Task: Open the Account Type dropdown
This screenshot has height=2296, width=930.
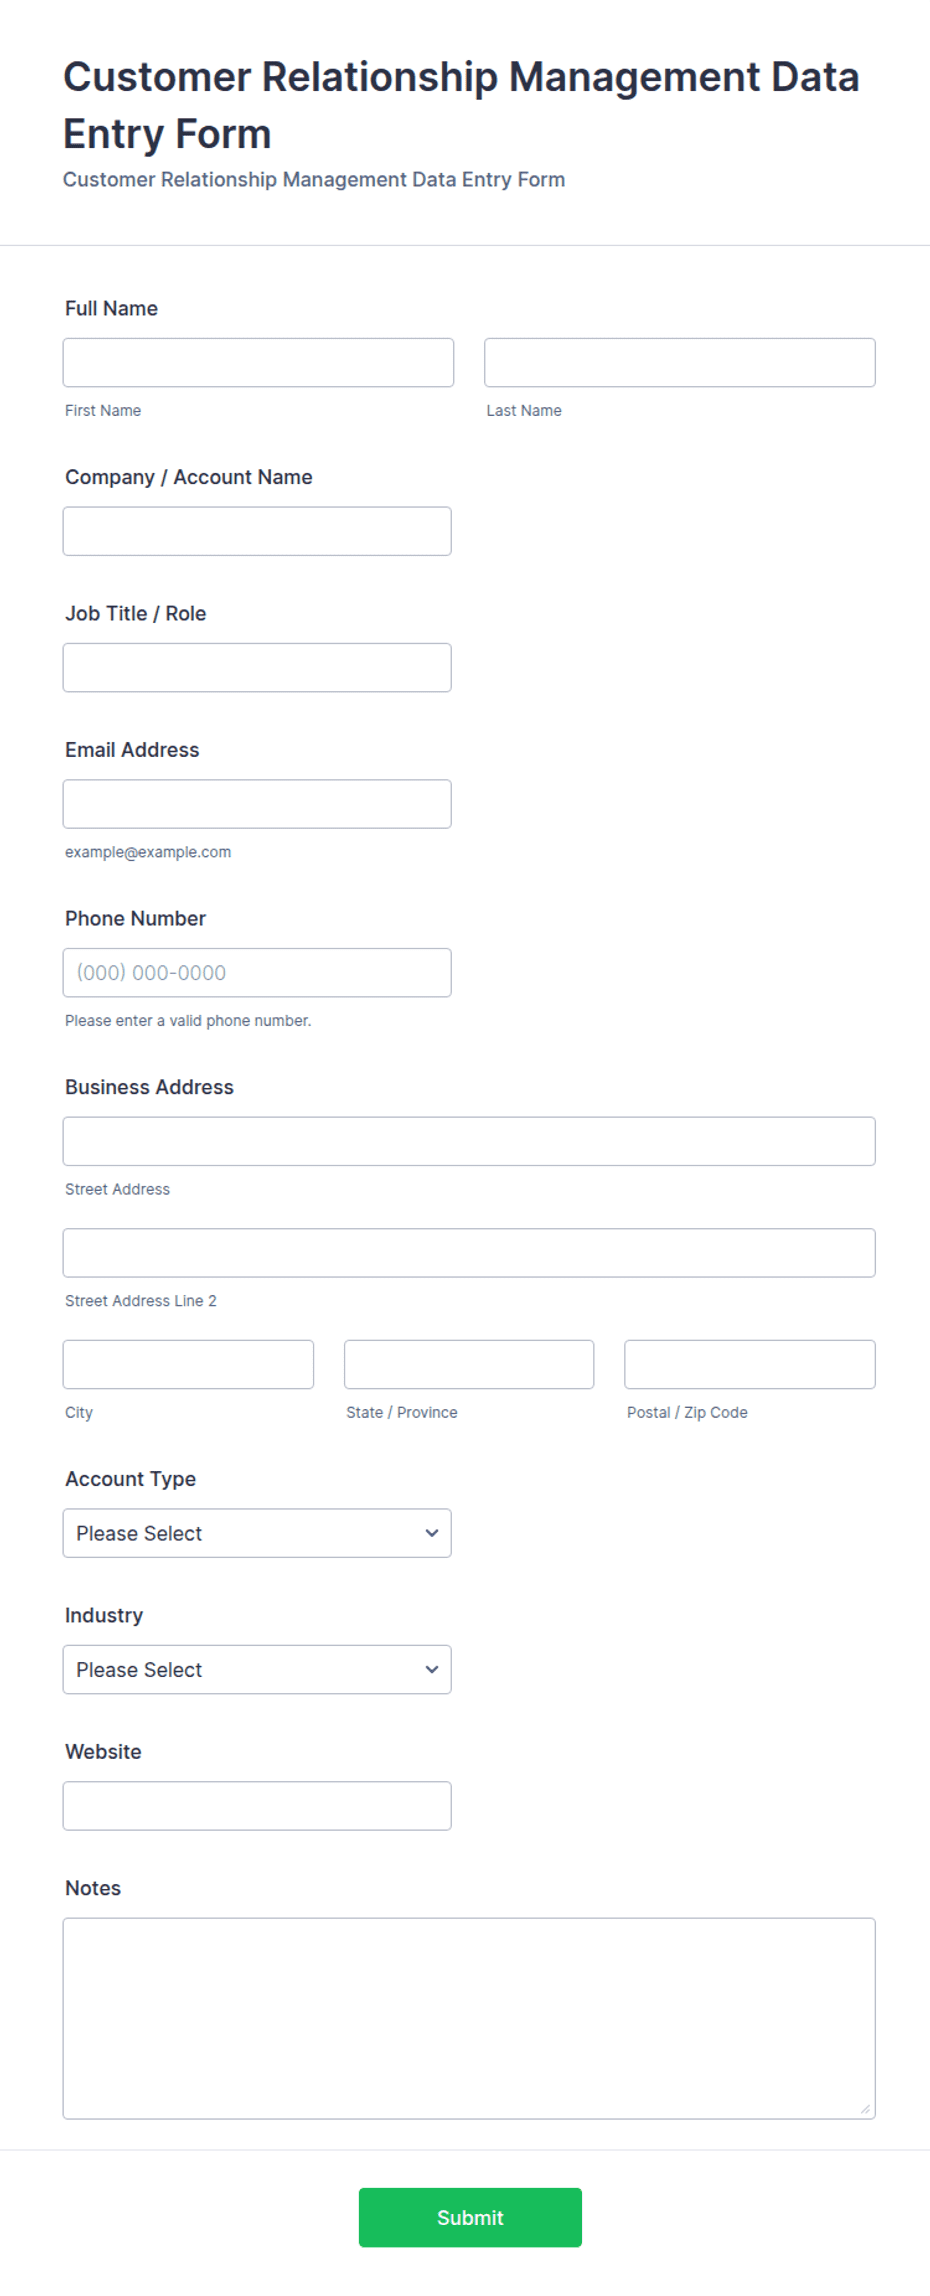Action: click(x=257, y=1533)
